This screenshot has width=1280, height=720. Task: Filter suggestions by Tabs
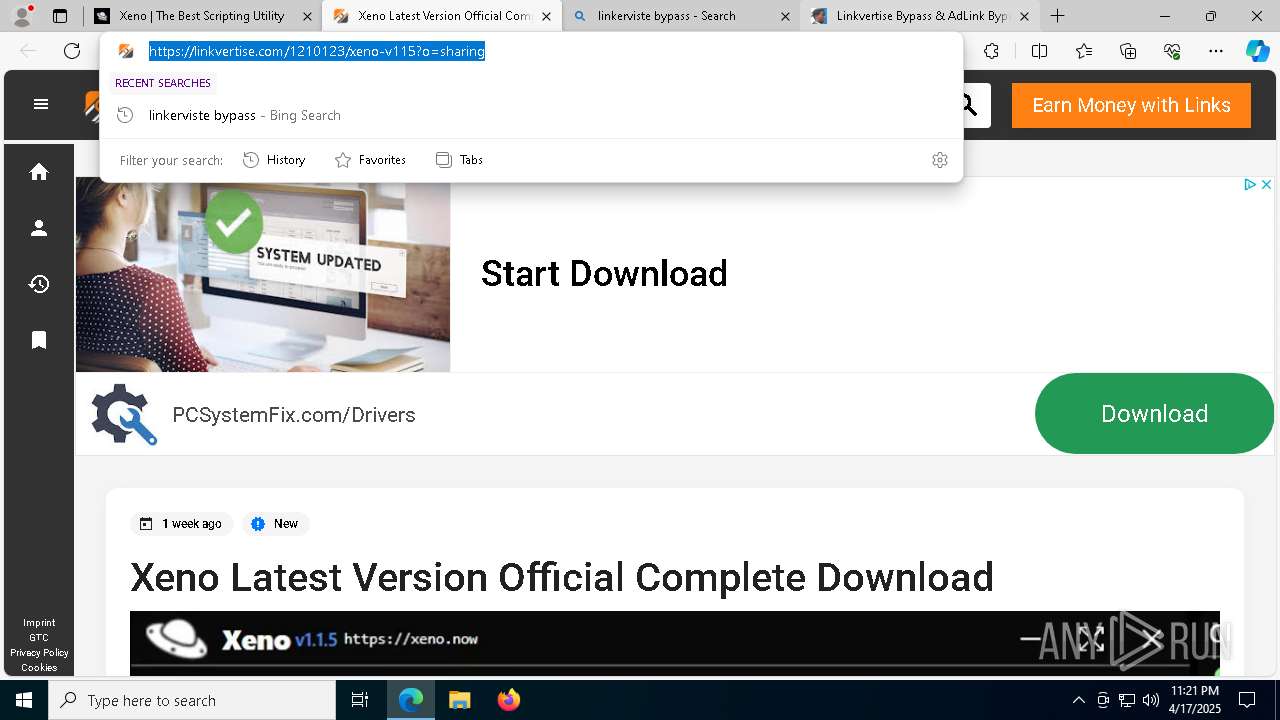[x=459, y=160]
